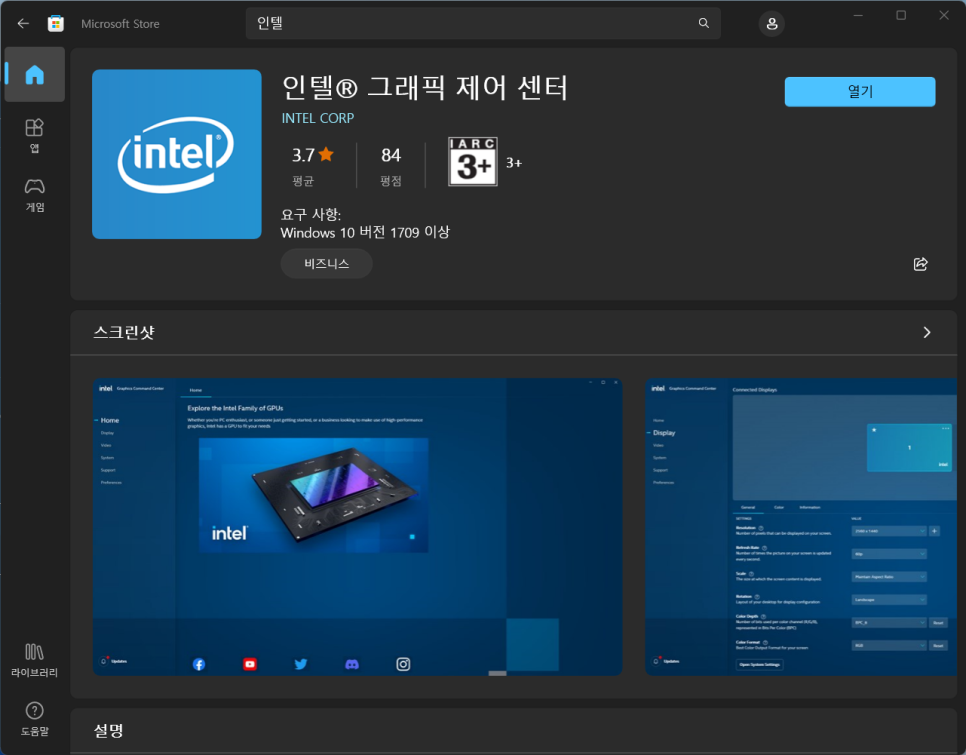
Task: Open the 앱 (Apps) section in sidebar
Action: point(34,135)
